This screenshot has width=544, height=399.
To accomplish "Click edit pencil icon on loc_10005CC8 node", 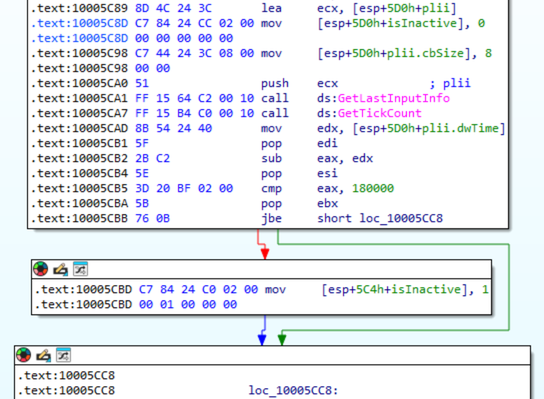I will click(x=43, y=355).
